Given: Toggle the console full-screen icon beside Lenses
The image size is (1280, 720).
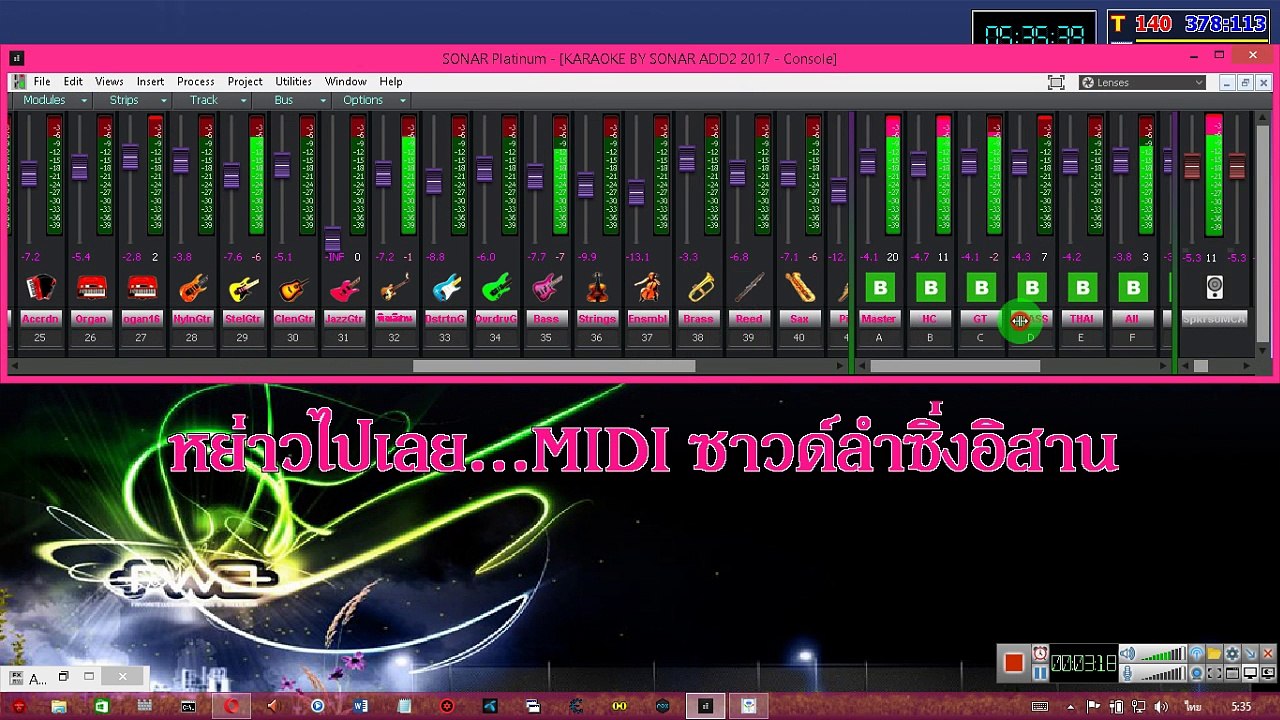Looking at the screenshot, I should pos(1056,83).
